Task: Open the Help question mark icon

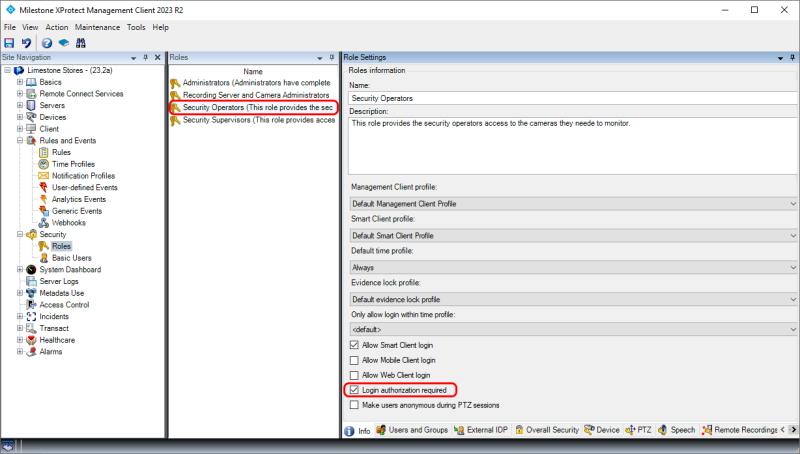Action: coord(47,43)
